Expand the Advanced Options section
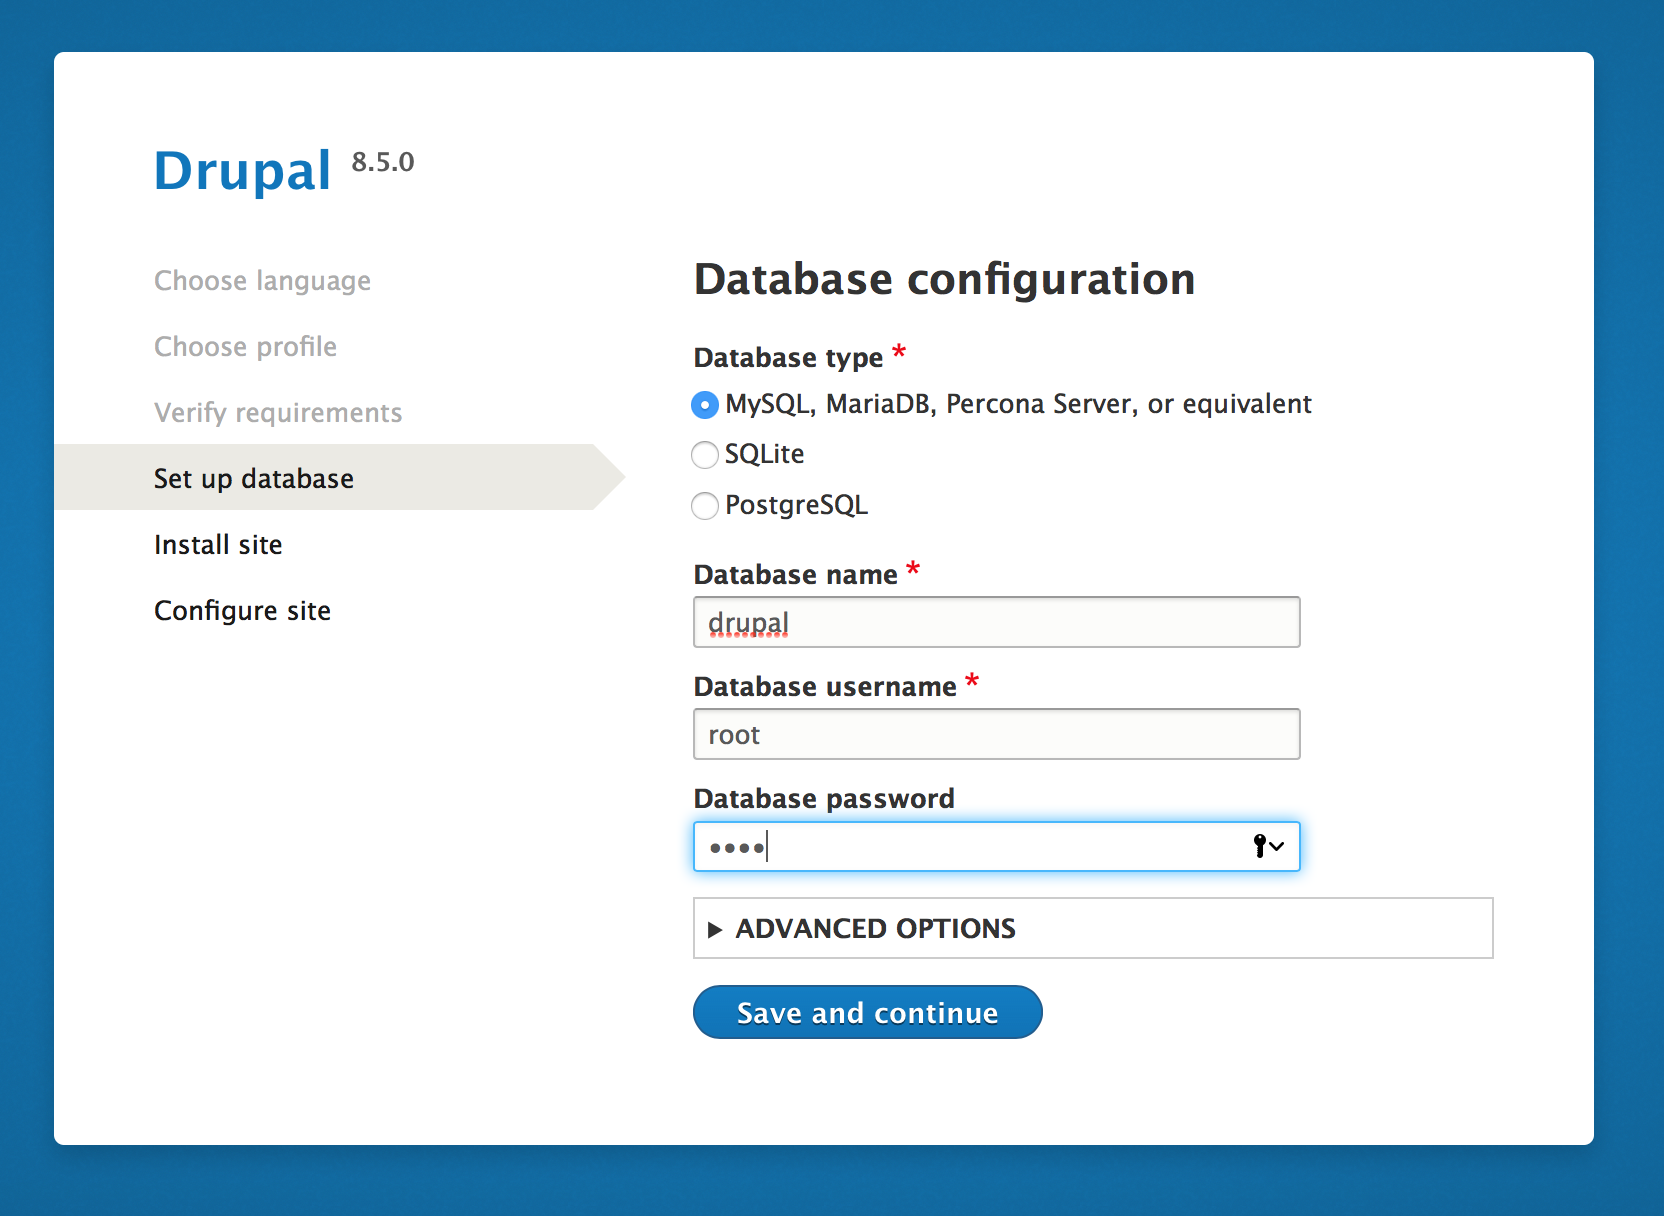 (x=1093, y=928)
